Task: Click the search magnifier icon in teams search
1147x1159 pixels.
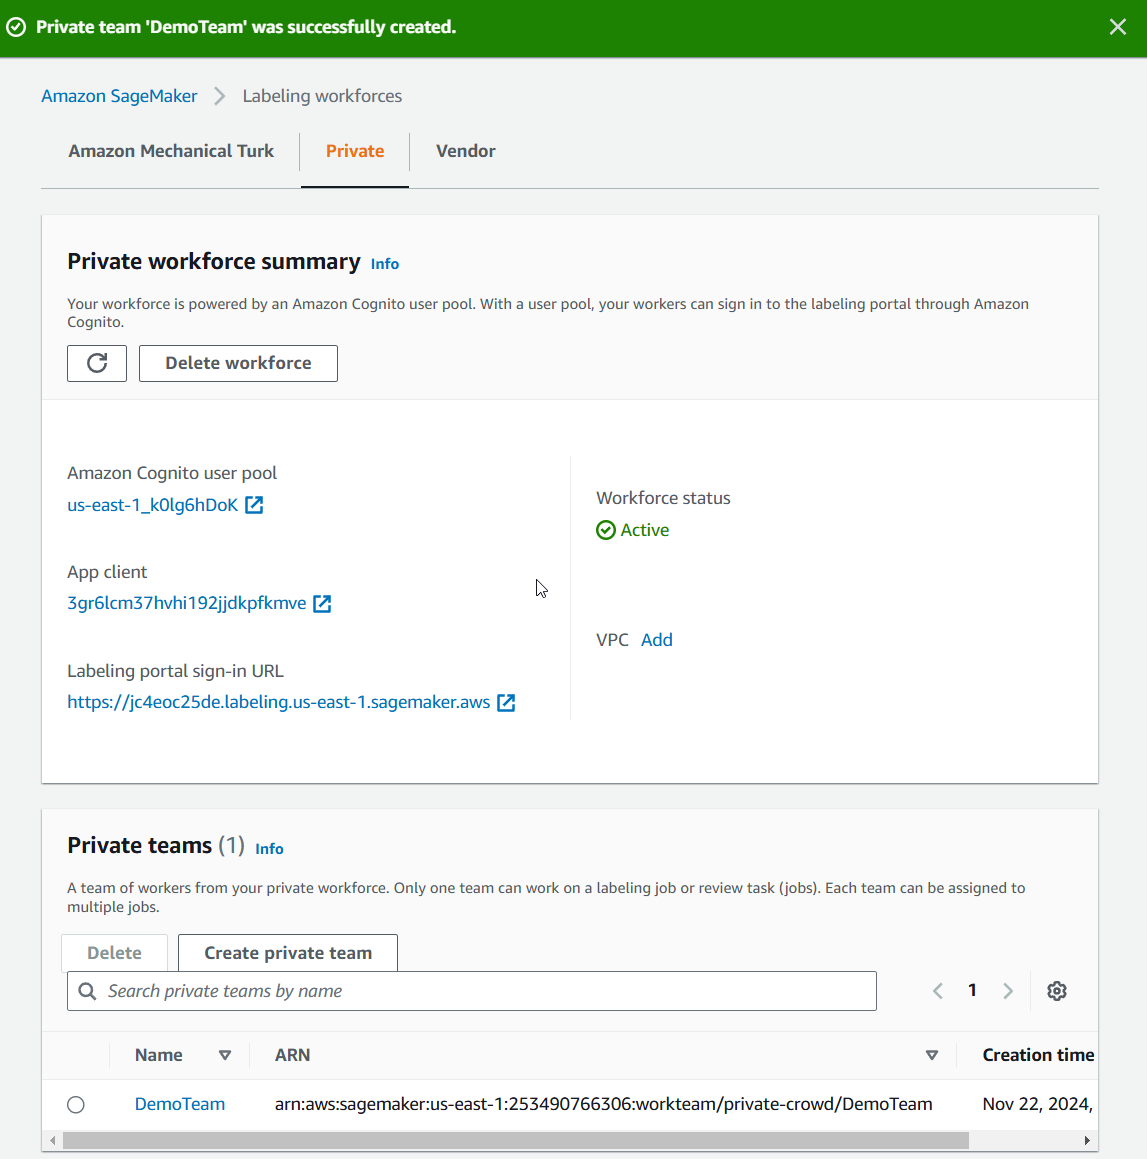Action: (x=87, y=991)
